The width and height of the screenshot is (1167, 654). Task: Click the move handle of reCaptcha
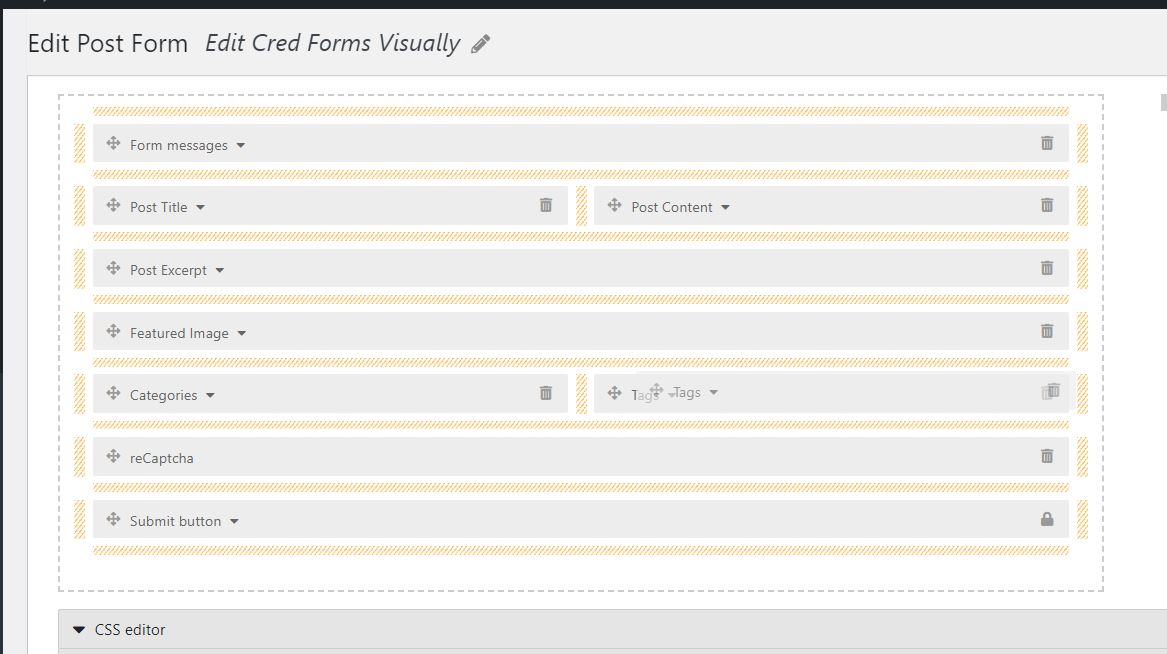113,456
